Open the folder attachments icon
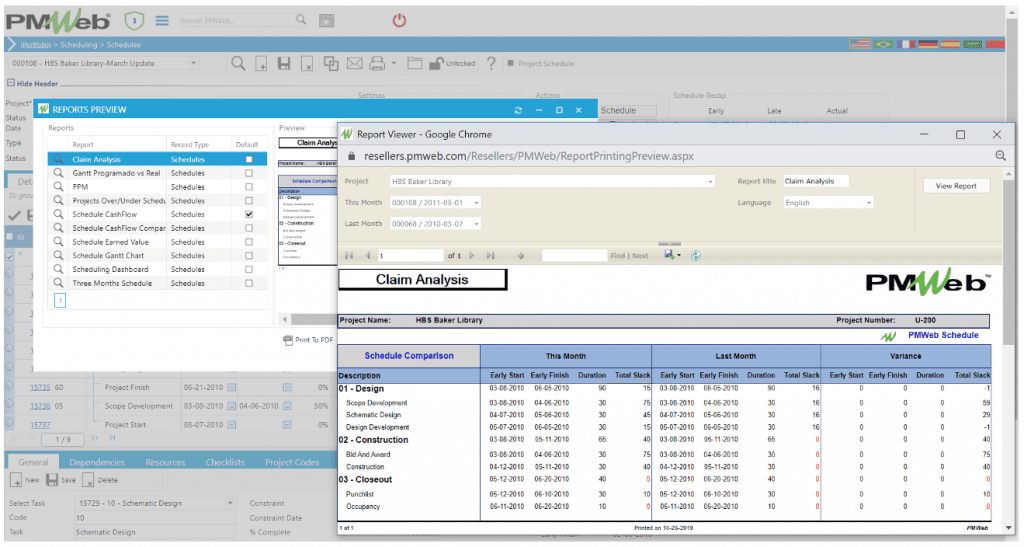This screenshot has width=1024, height=547. click(415, 63)
